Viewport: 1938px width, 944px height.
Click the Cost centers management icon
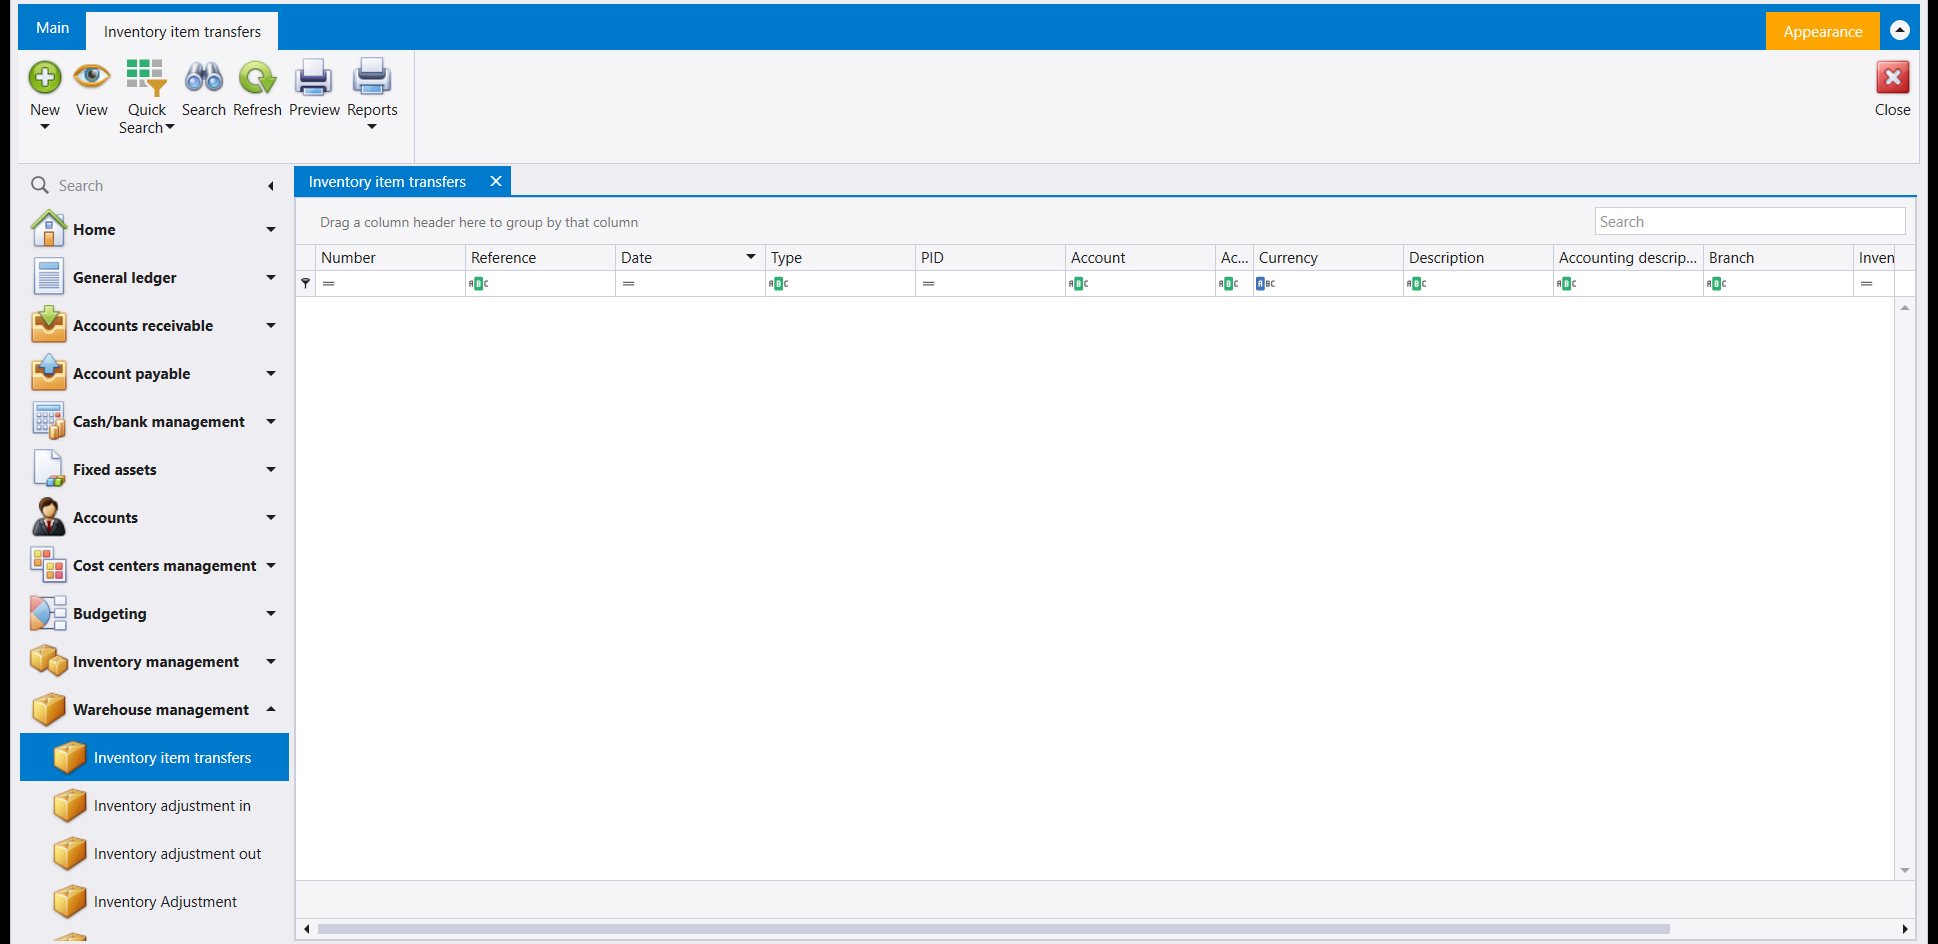[x=48, y=565]
